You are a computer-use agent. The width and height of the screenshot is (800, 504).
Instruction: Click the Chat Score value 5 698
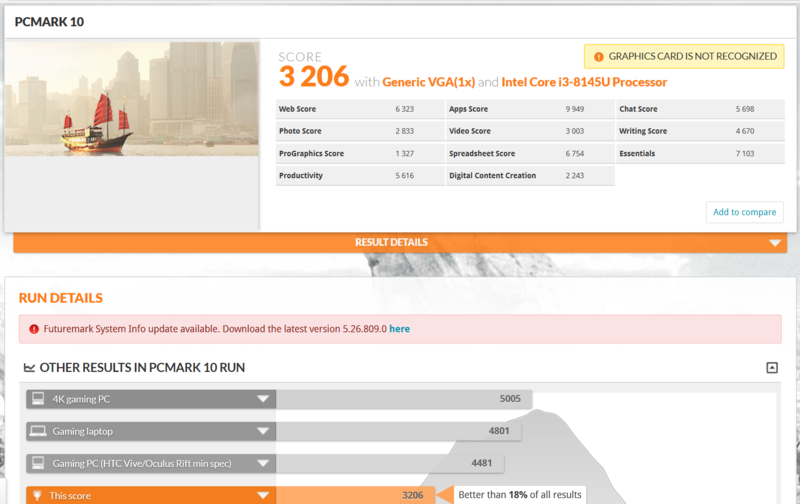pyautogui.click(x=745, y=109)
